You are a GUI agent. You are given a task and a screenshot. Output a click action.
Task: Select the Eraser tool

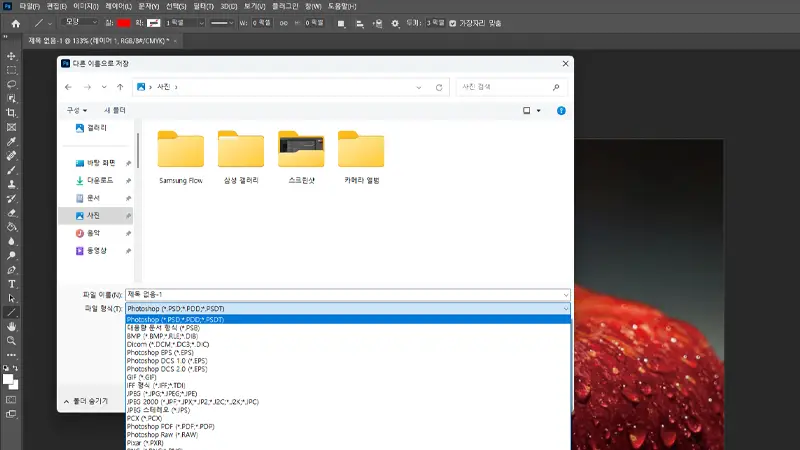11,213
